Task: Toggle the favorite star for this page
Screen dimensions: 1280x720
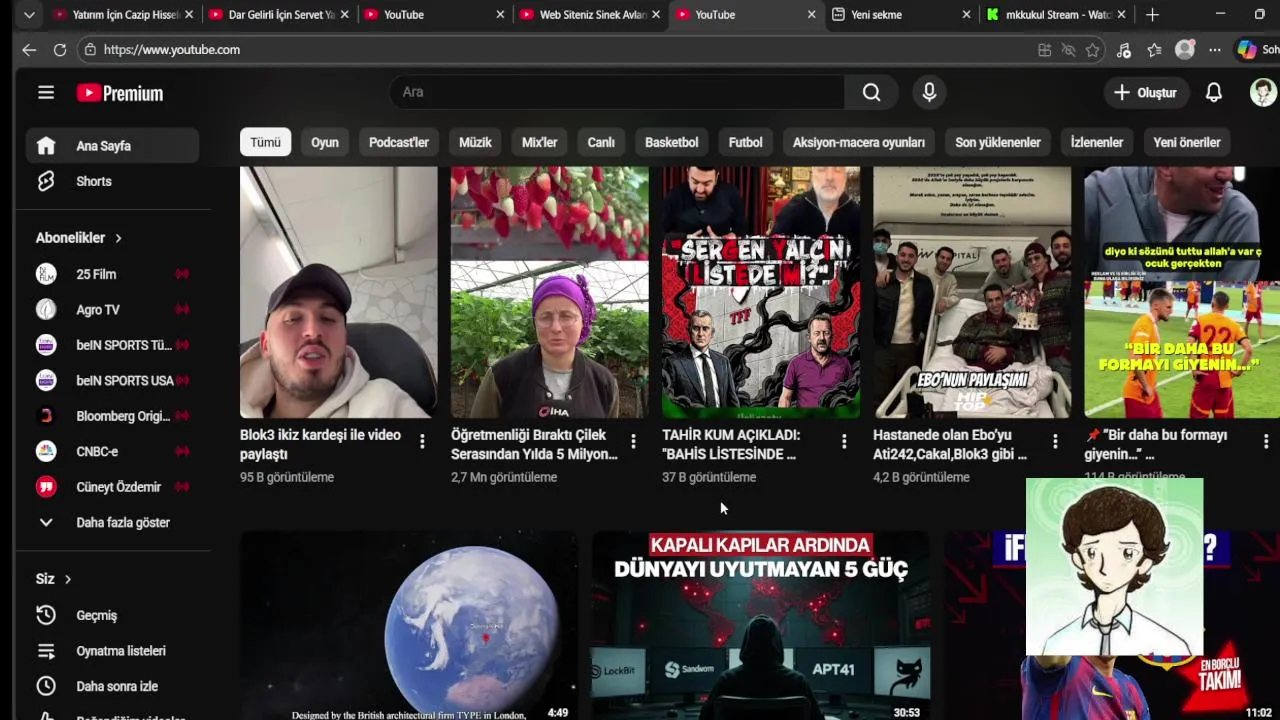Action: pos(1092,50)
